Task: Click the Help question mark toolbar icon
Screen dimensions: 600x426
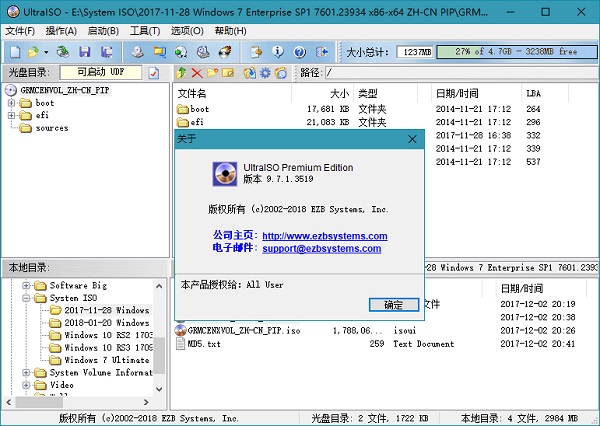Action: (x=298, y=51)
